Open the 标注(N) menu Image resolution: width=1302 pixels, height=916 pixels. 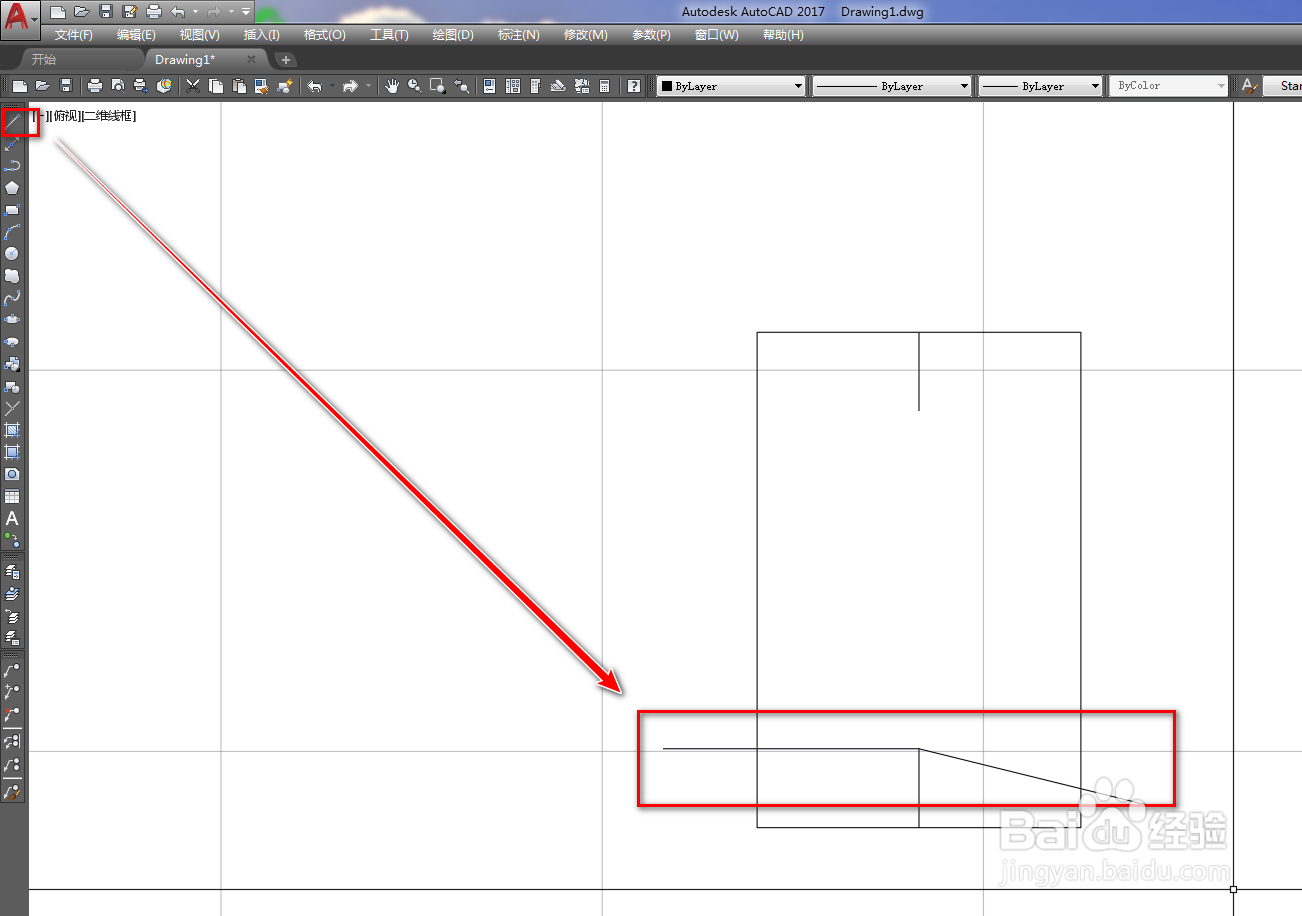pos(518,35)
